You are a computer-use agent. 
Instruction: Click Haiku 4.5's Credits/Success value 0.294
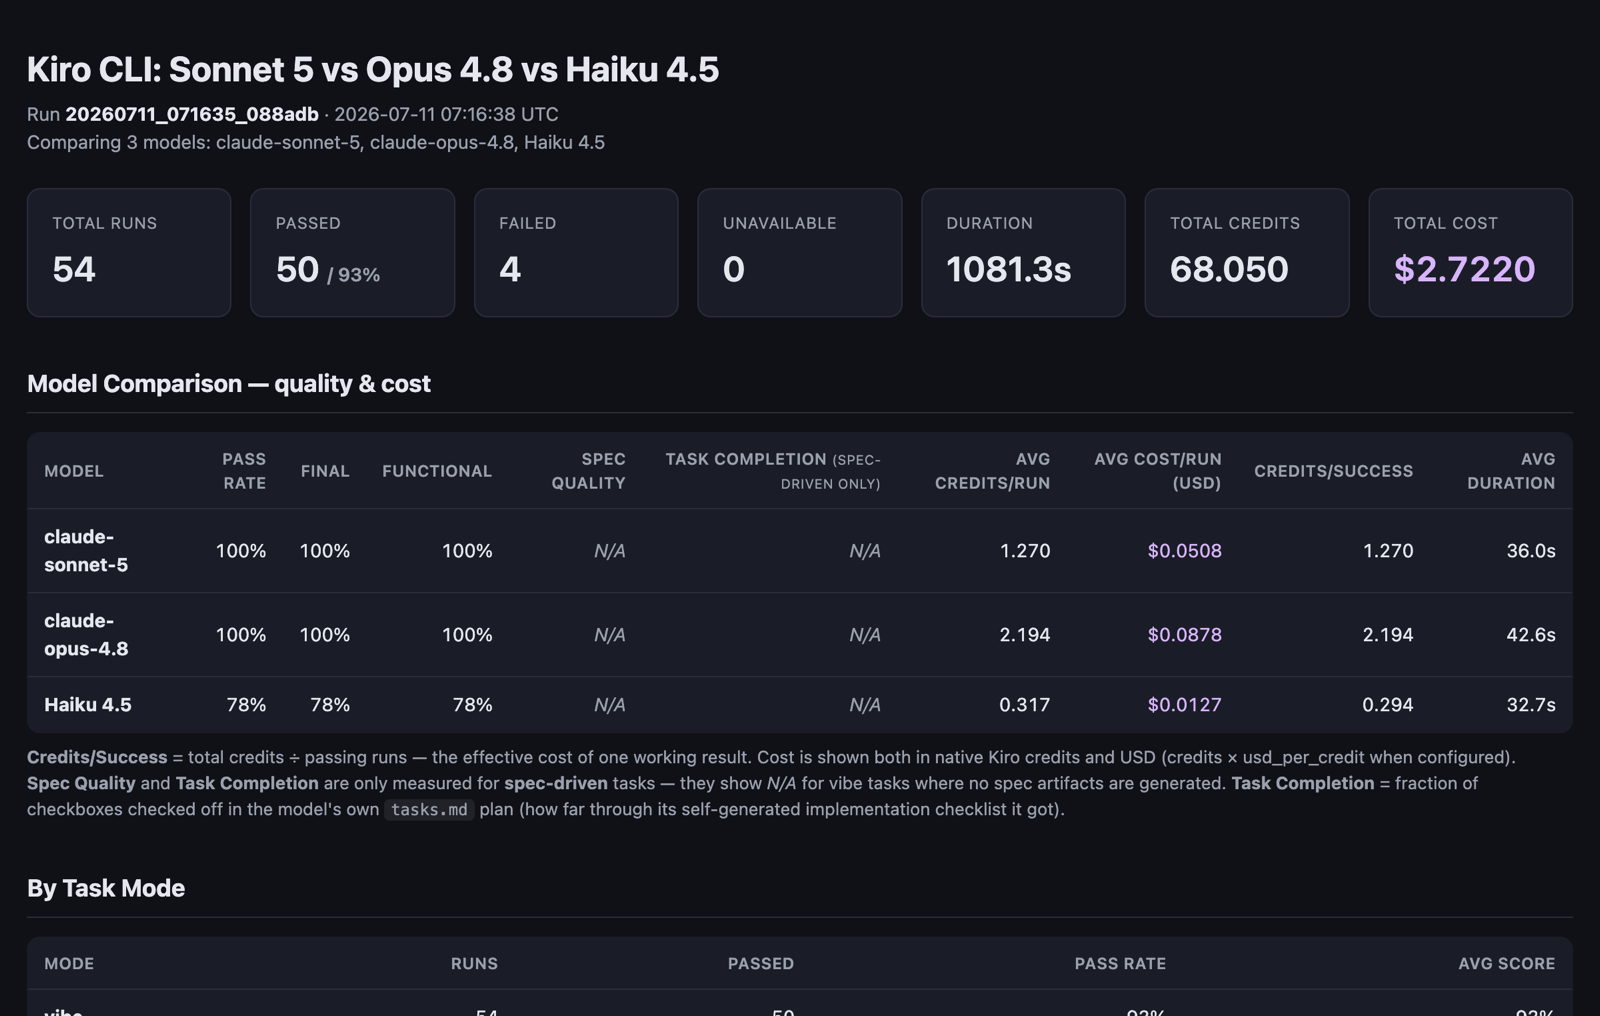1388,705
